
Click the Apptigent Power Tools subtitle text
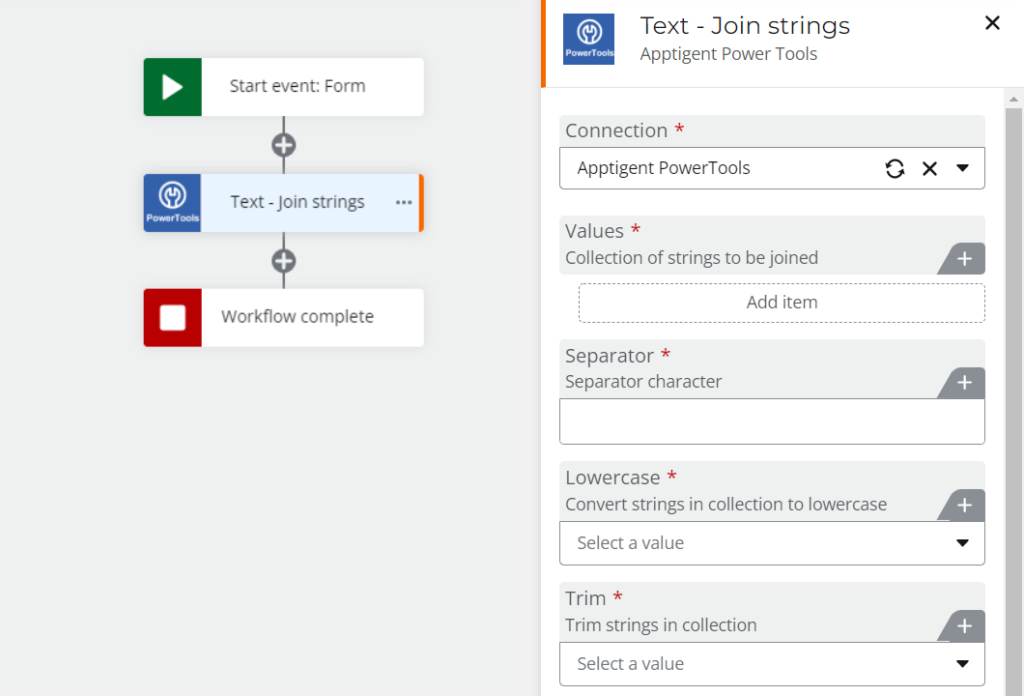(x=728, y=54)
